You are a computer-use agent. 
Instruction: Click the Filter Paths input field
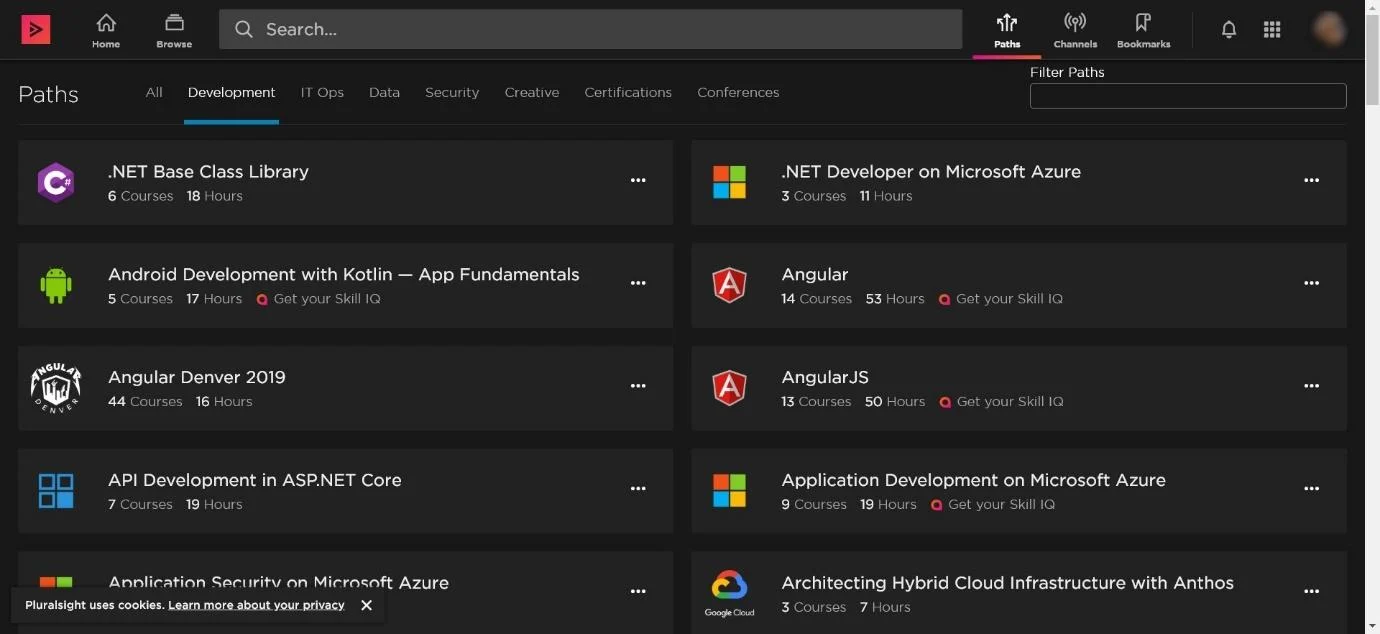coord(1188,96)
